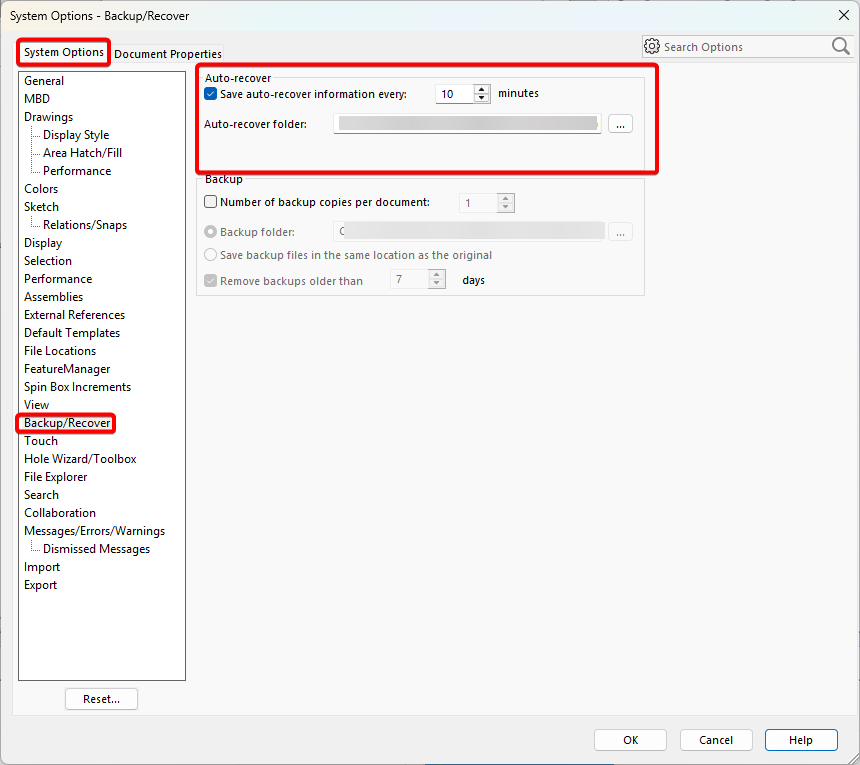Image resolution: width=860 pixels, height=765 pixels.
Task: Click the auto-recover minutes input field
Action: (455, 94)
